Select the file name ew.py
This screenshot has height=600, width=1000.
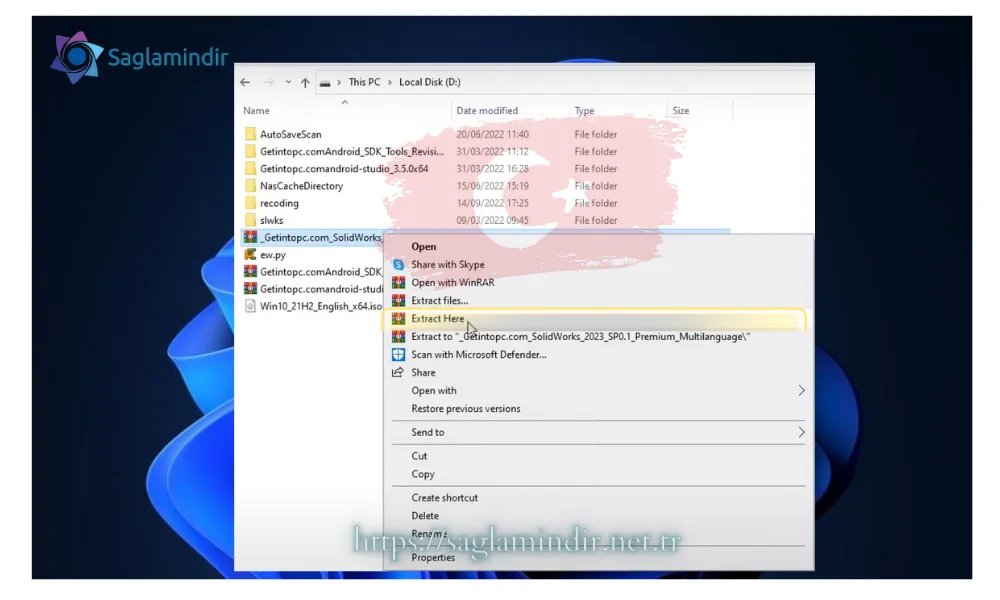[272, 255]
